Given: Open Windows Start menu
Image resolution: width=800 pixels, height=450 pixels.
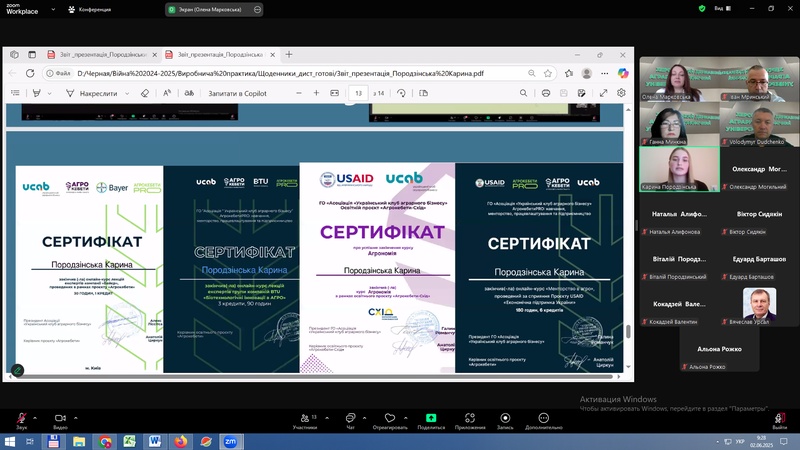Looking at the screenshot, I should pos(10,442).
